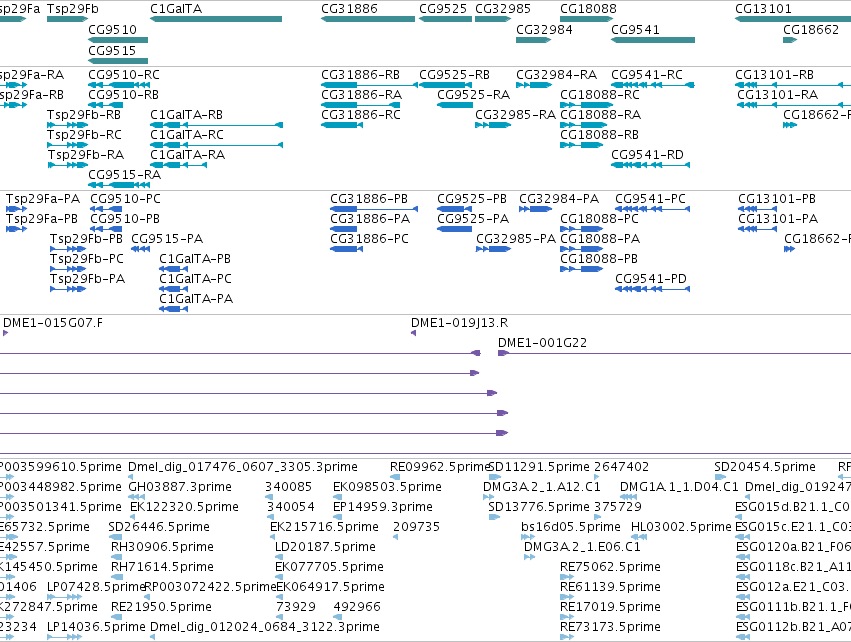Click EST EK098503.5prime
The width and height of the screenshot is (851, 642).
(338, 497)
